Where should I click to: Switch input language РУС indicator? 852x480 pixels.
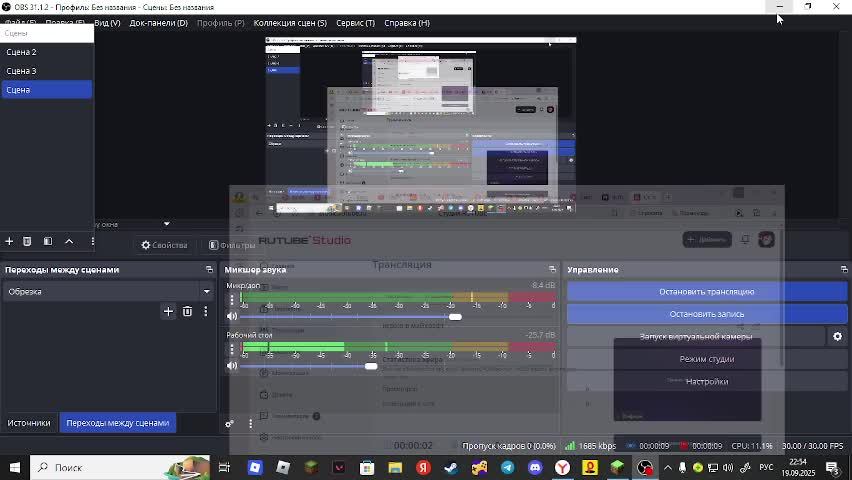[x=766, y=467]
